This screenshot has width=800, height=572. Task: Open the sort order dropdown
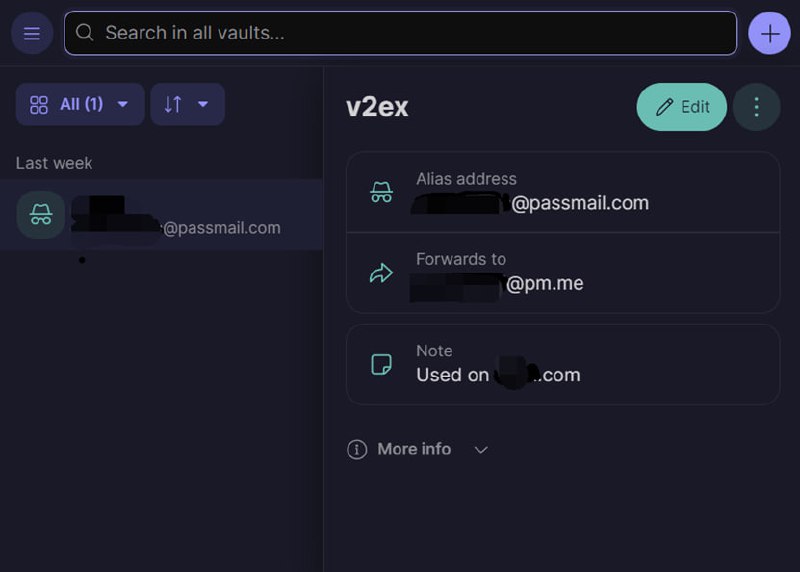tap(187, 104)
